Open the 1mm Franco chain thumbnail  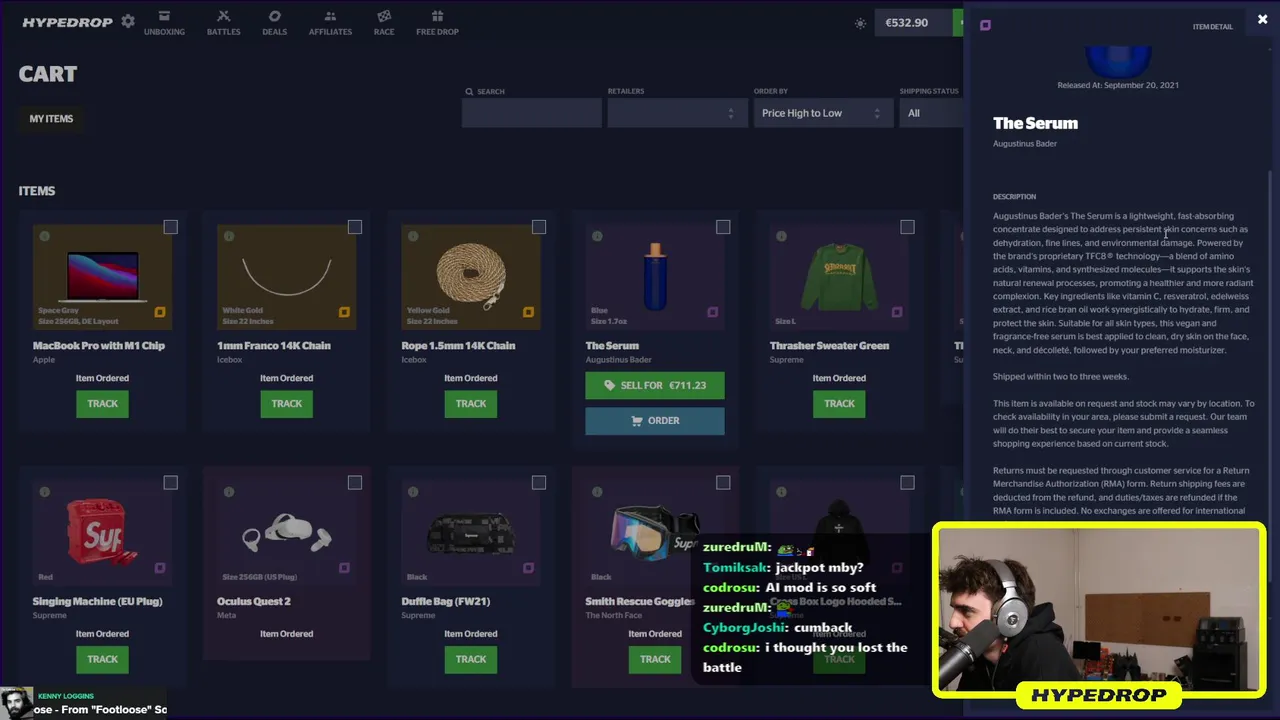click(x=286, y=276)
